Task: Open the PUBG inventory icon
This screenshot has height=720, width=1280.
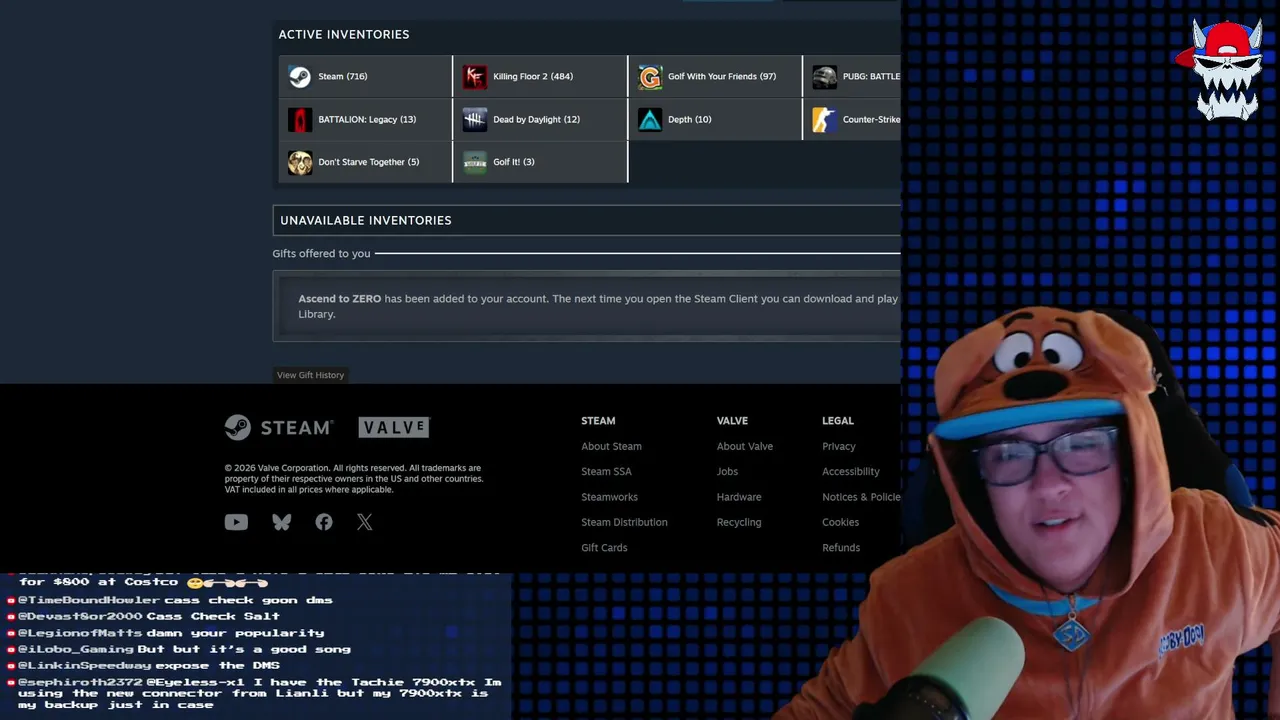Action: [x=825, y=77]
